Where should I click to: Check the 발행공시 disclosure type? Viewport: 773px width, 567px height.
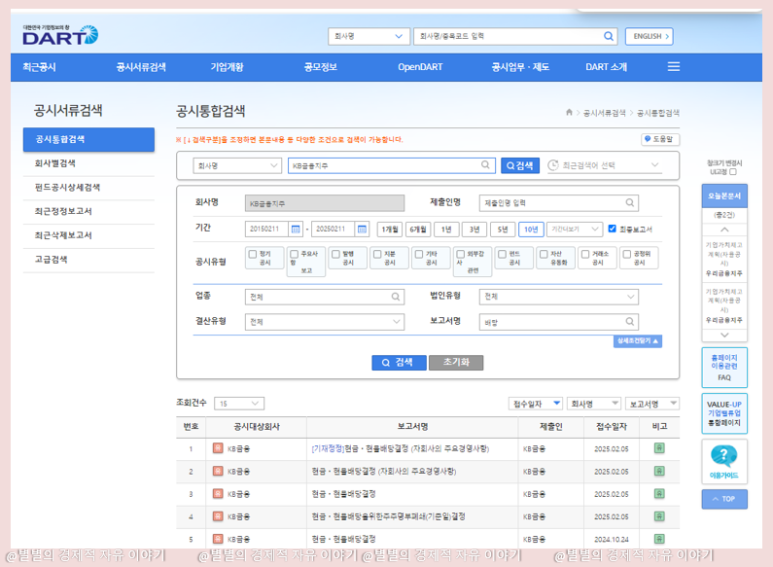point(336,254)
